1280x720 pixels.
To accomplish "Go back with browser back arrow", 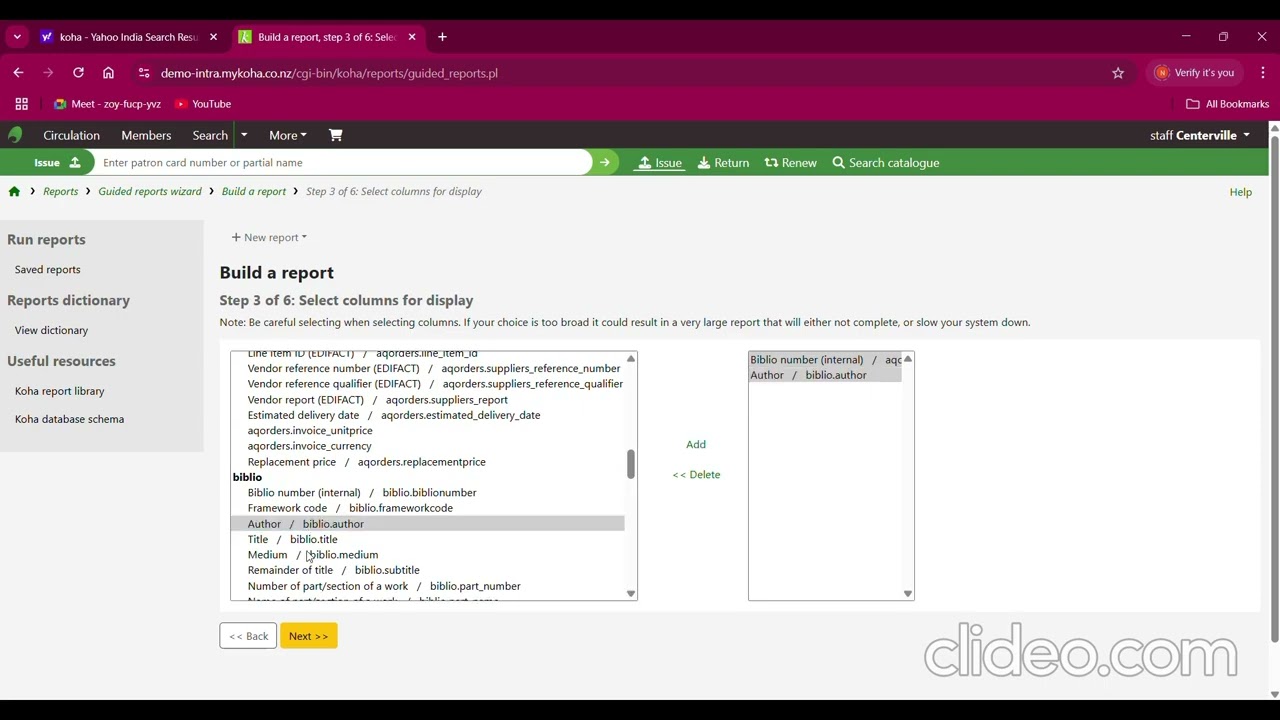I will pyautogui.click(x=18, y=73).
